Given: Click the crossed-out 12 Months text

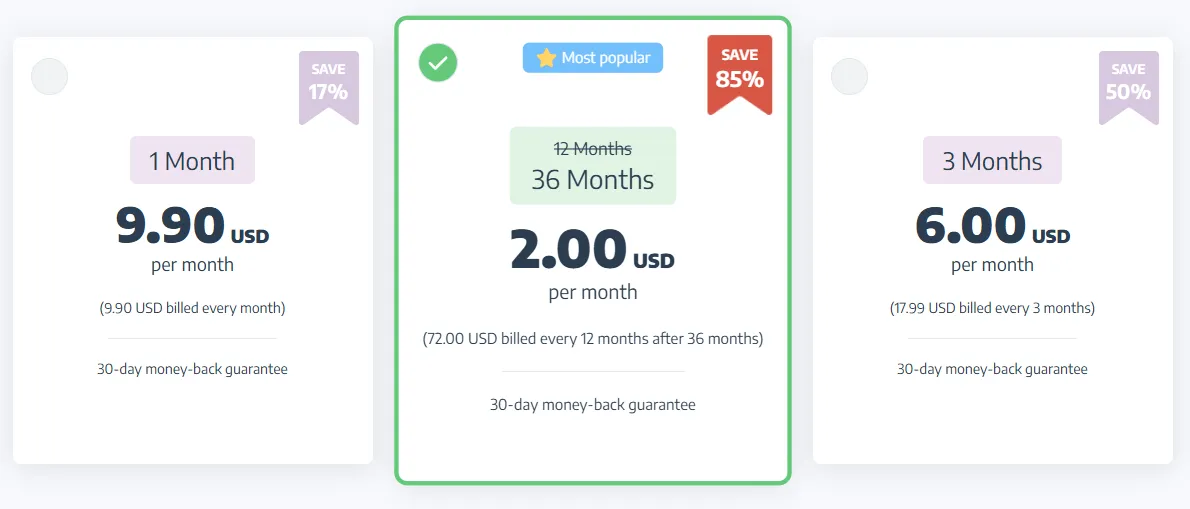Looking at the screenshot, I should click(x=592, y=149).
